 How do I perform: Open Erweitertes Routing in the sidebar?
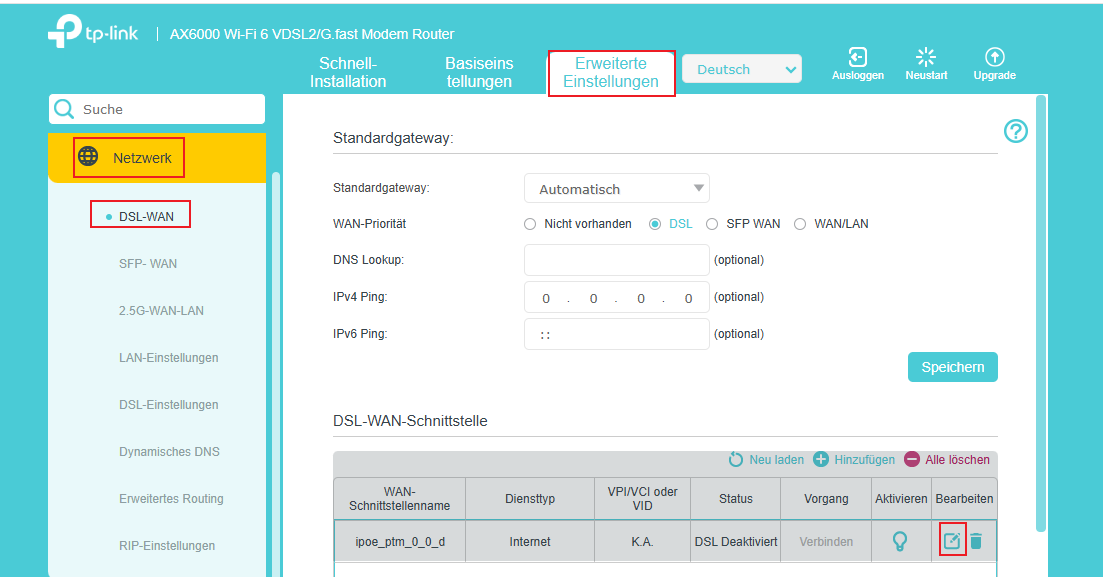coord(171,499)
